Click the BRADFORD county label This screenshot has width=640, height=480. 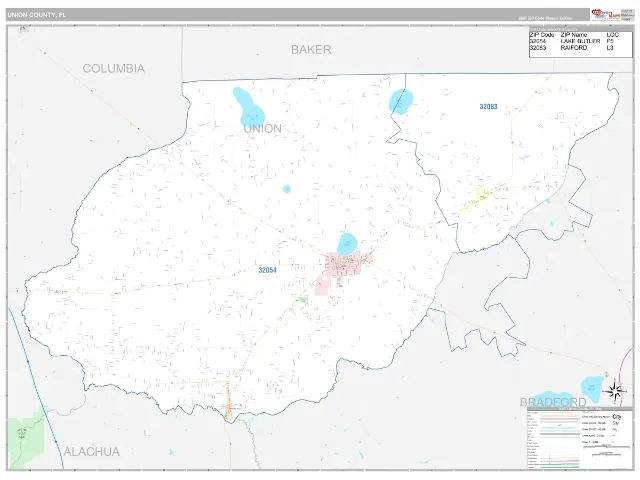point(553,402)
